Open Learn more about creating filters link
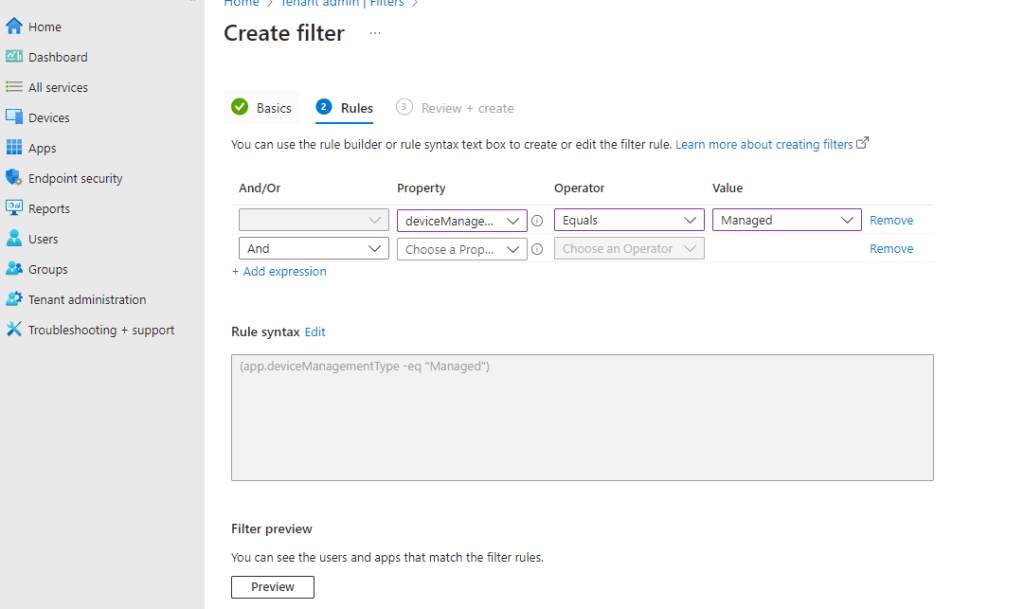Screen dimensions: 1024x609 click(x=764, y=145)
